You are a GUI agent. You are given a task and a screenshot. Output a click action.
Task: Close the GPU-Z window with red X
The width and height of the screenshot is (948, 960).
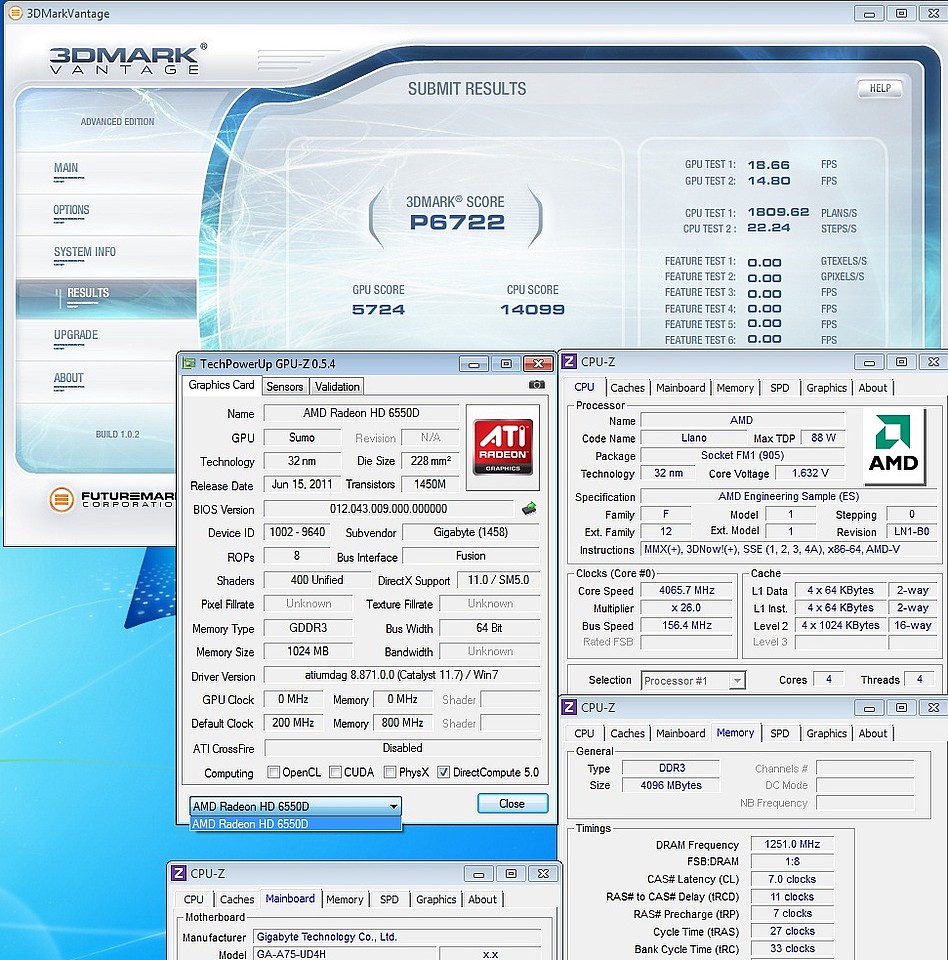[x=538, y=364]
